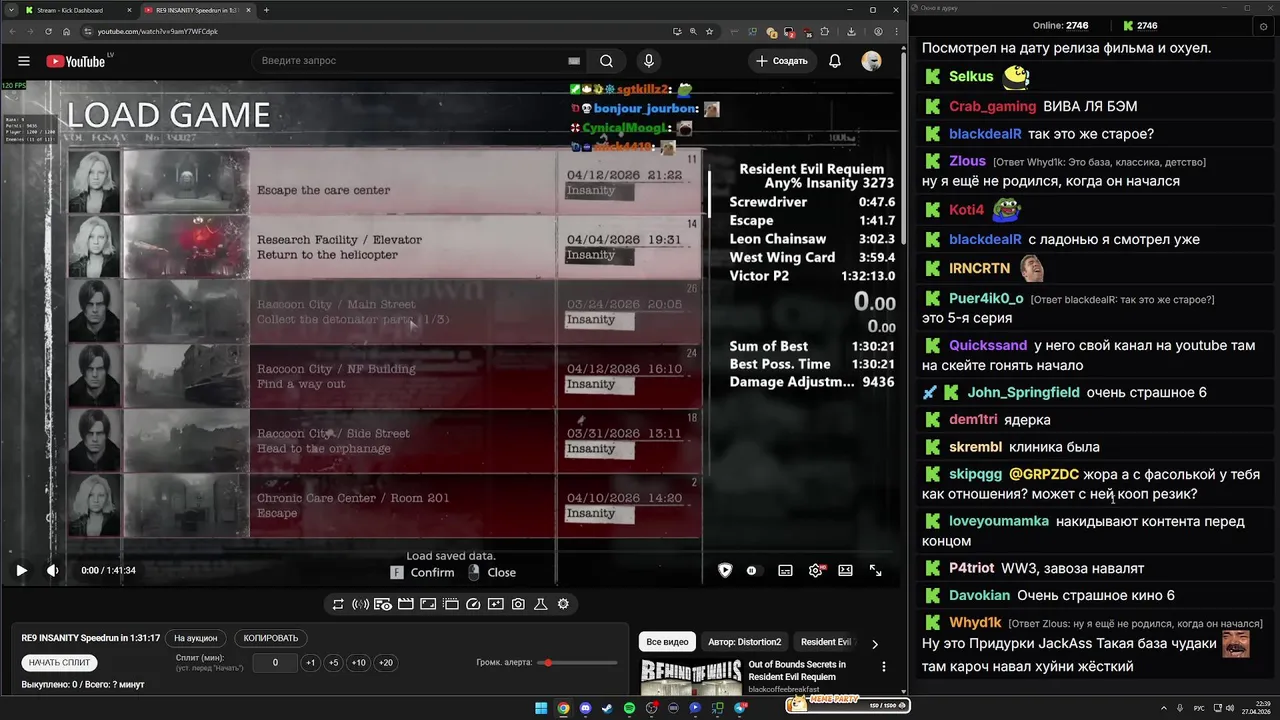
Task: Click the speedometer playback speed icon
Action: point(473,604)
